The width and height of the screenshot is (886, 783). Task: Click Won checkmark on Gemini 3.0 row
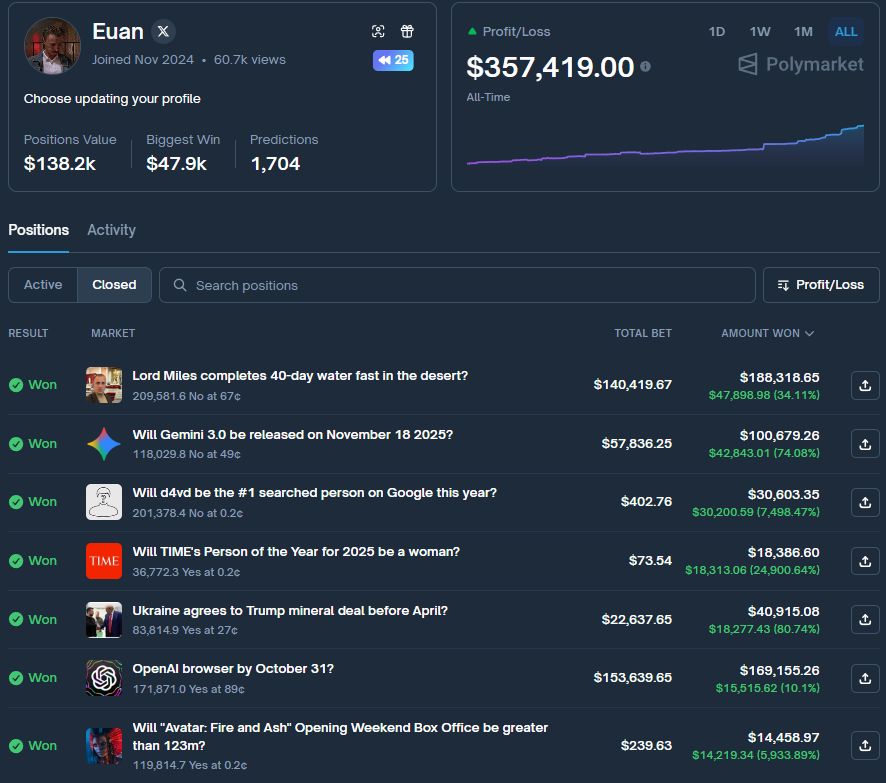[x=16, y=444]
